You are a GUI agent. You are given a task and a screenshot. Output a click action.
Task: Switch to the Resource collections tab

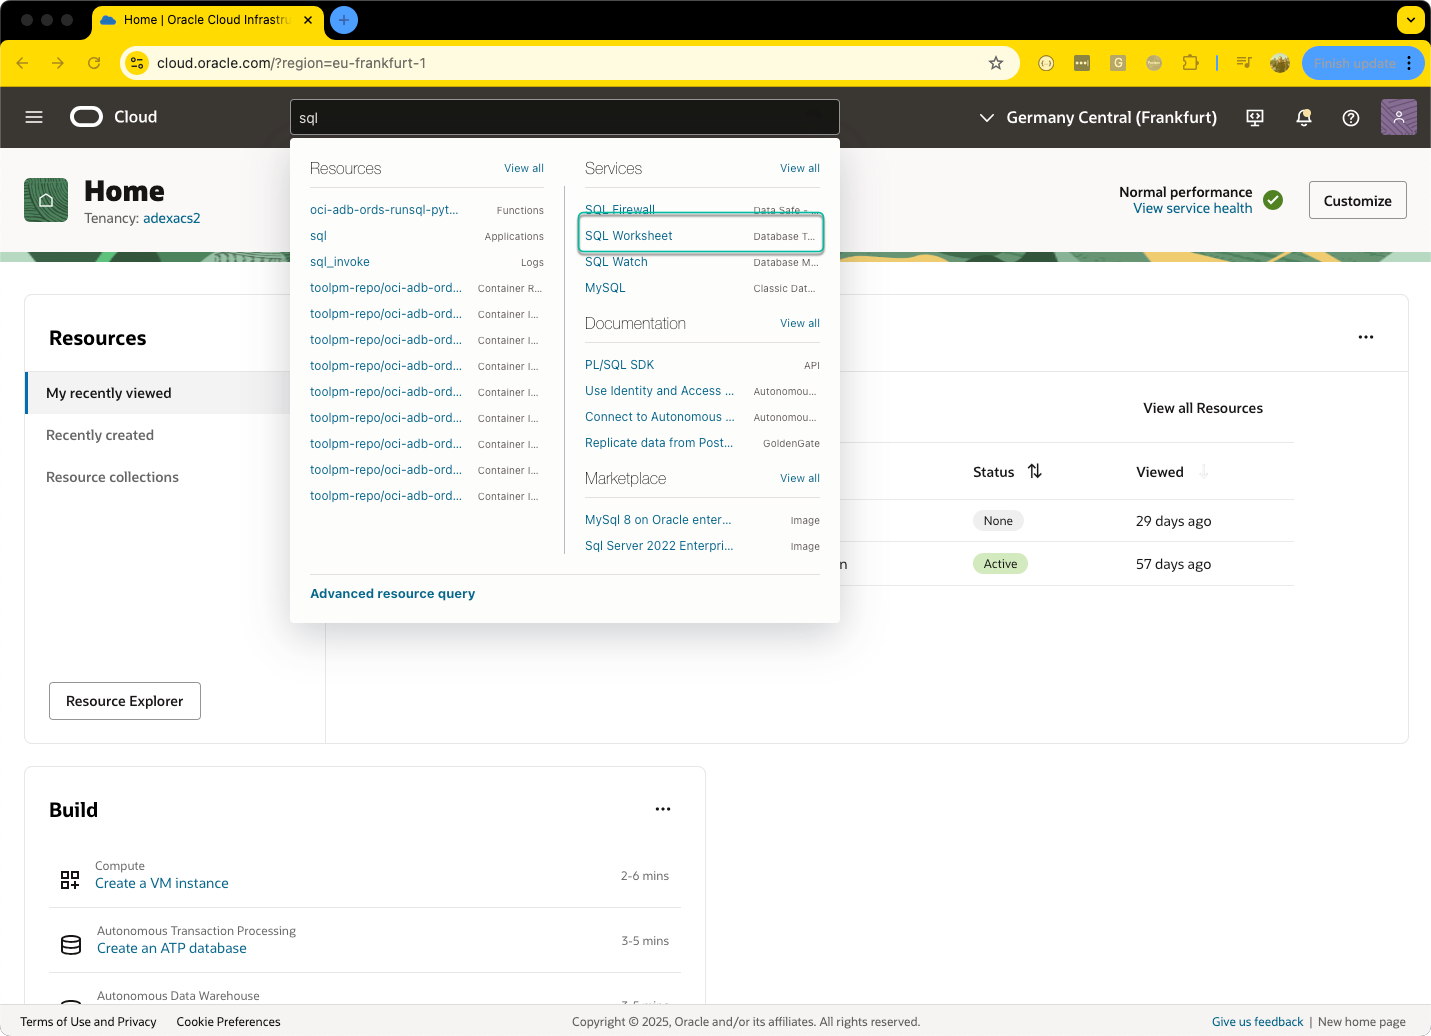coord(112,477)
